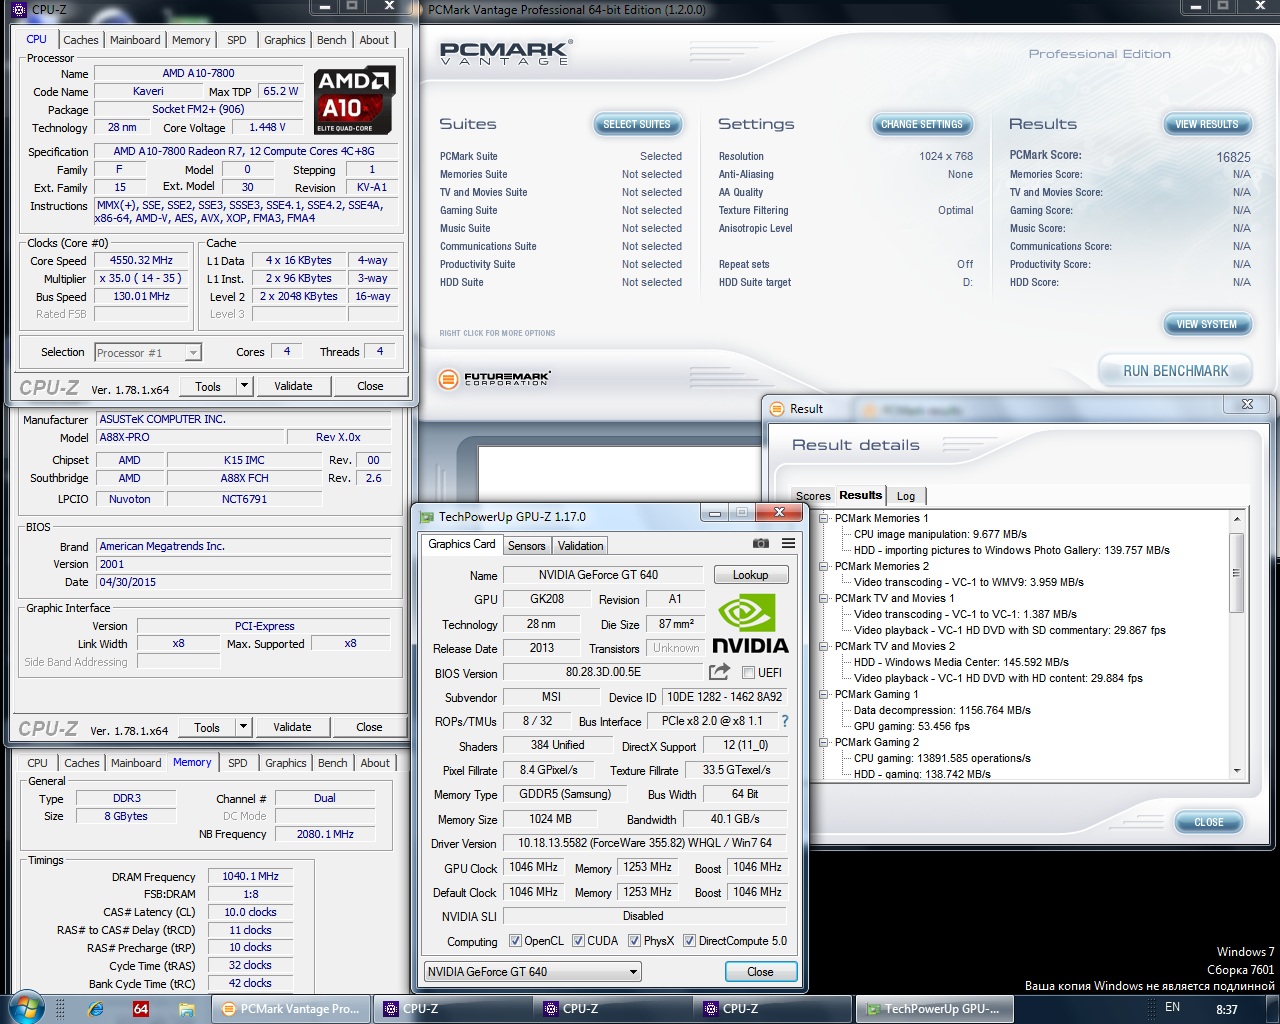Click SELECT SUITES button
Viewport: 1280px width, 1024px height.
tap(637, 124)
